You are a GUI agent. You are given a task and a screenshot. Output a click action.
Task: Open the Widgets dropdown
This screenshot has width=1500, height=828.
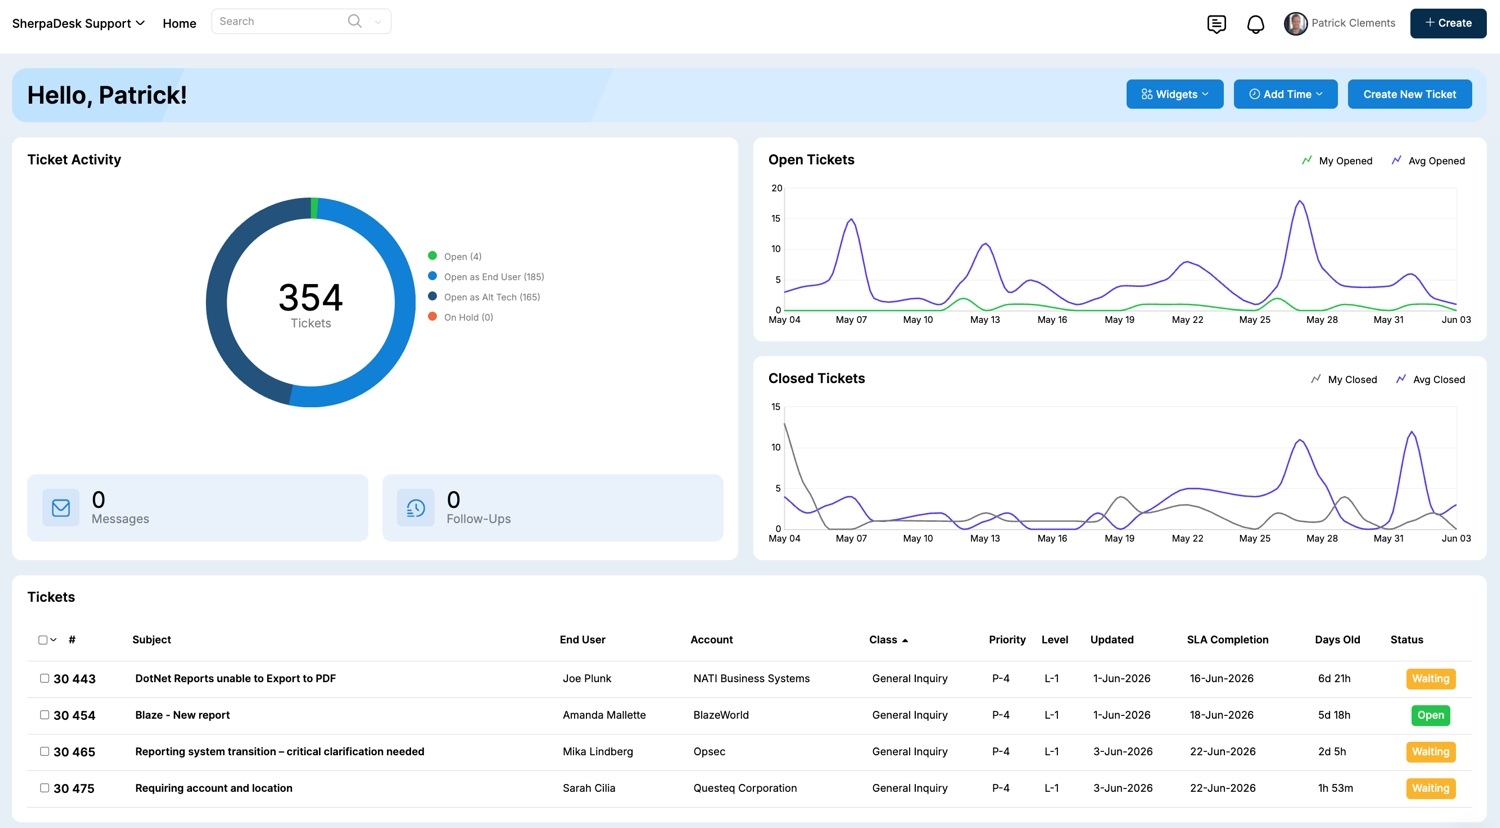[x=1175, y=94]
